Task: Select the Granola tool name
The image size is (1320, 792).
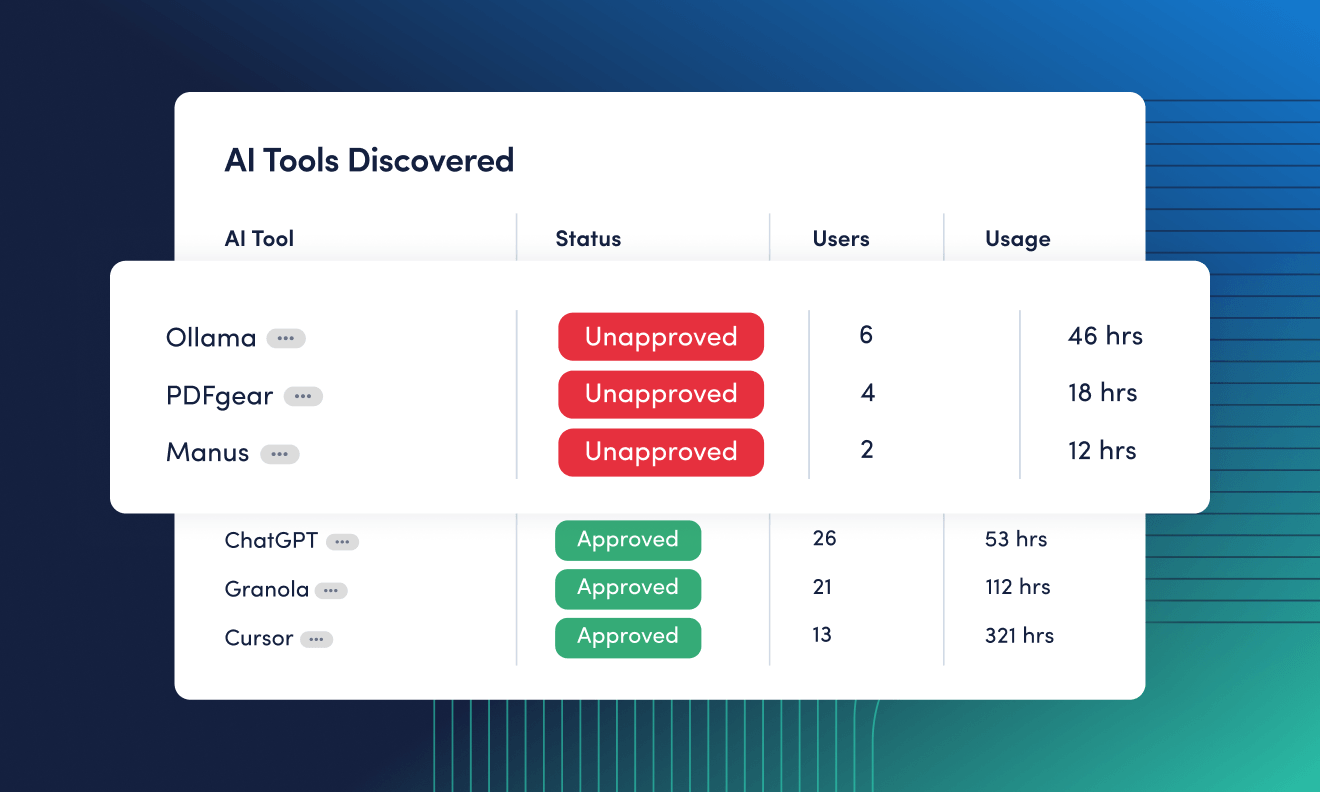Action: [267, 590]
